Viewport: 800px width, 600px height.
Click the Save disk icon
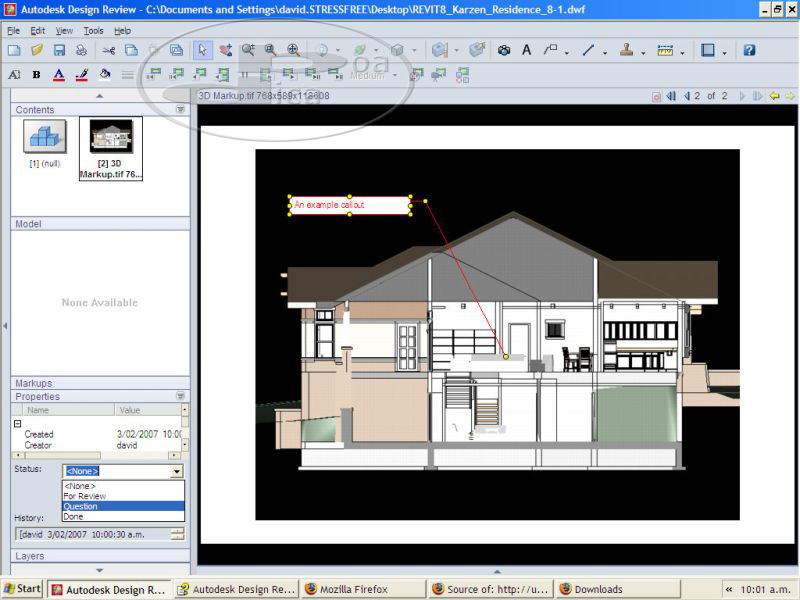pyautogui.click(x=59, y=50)
